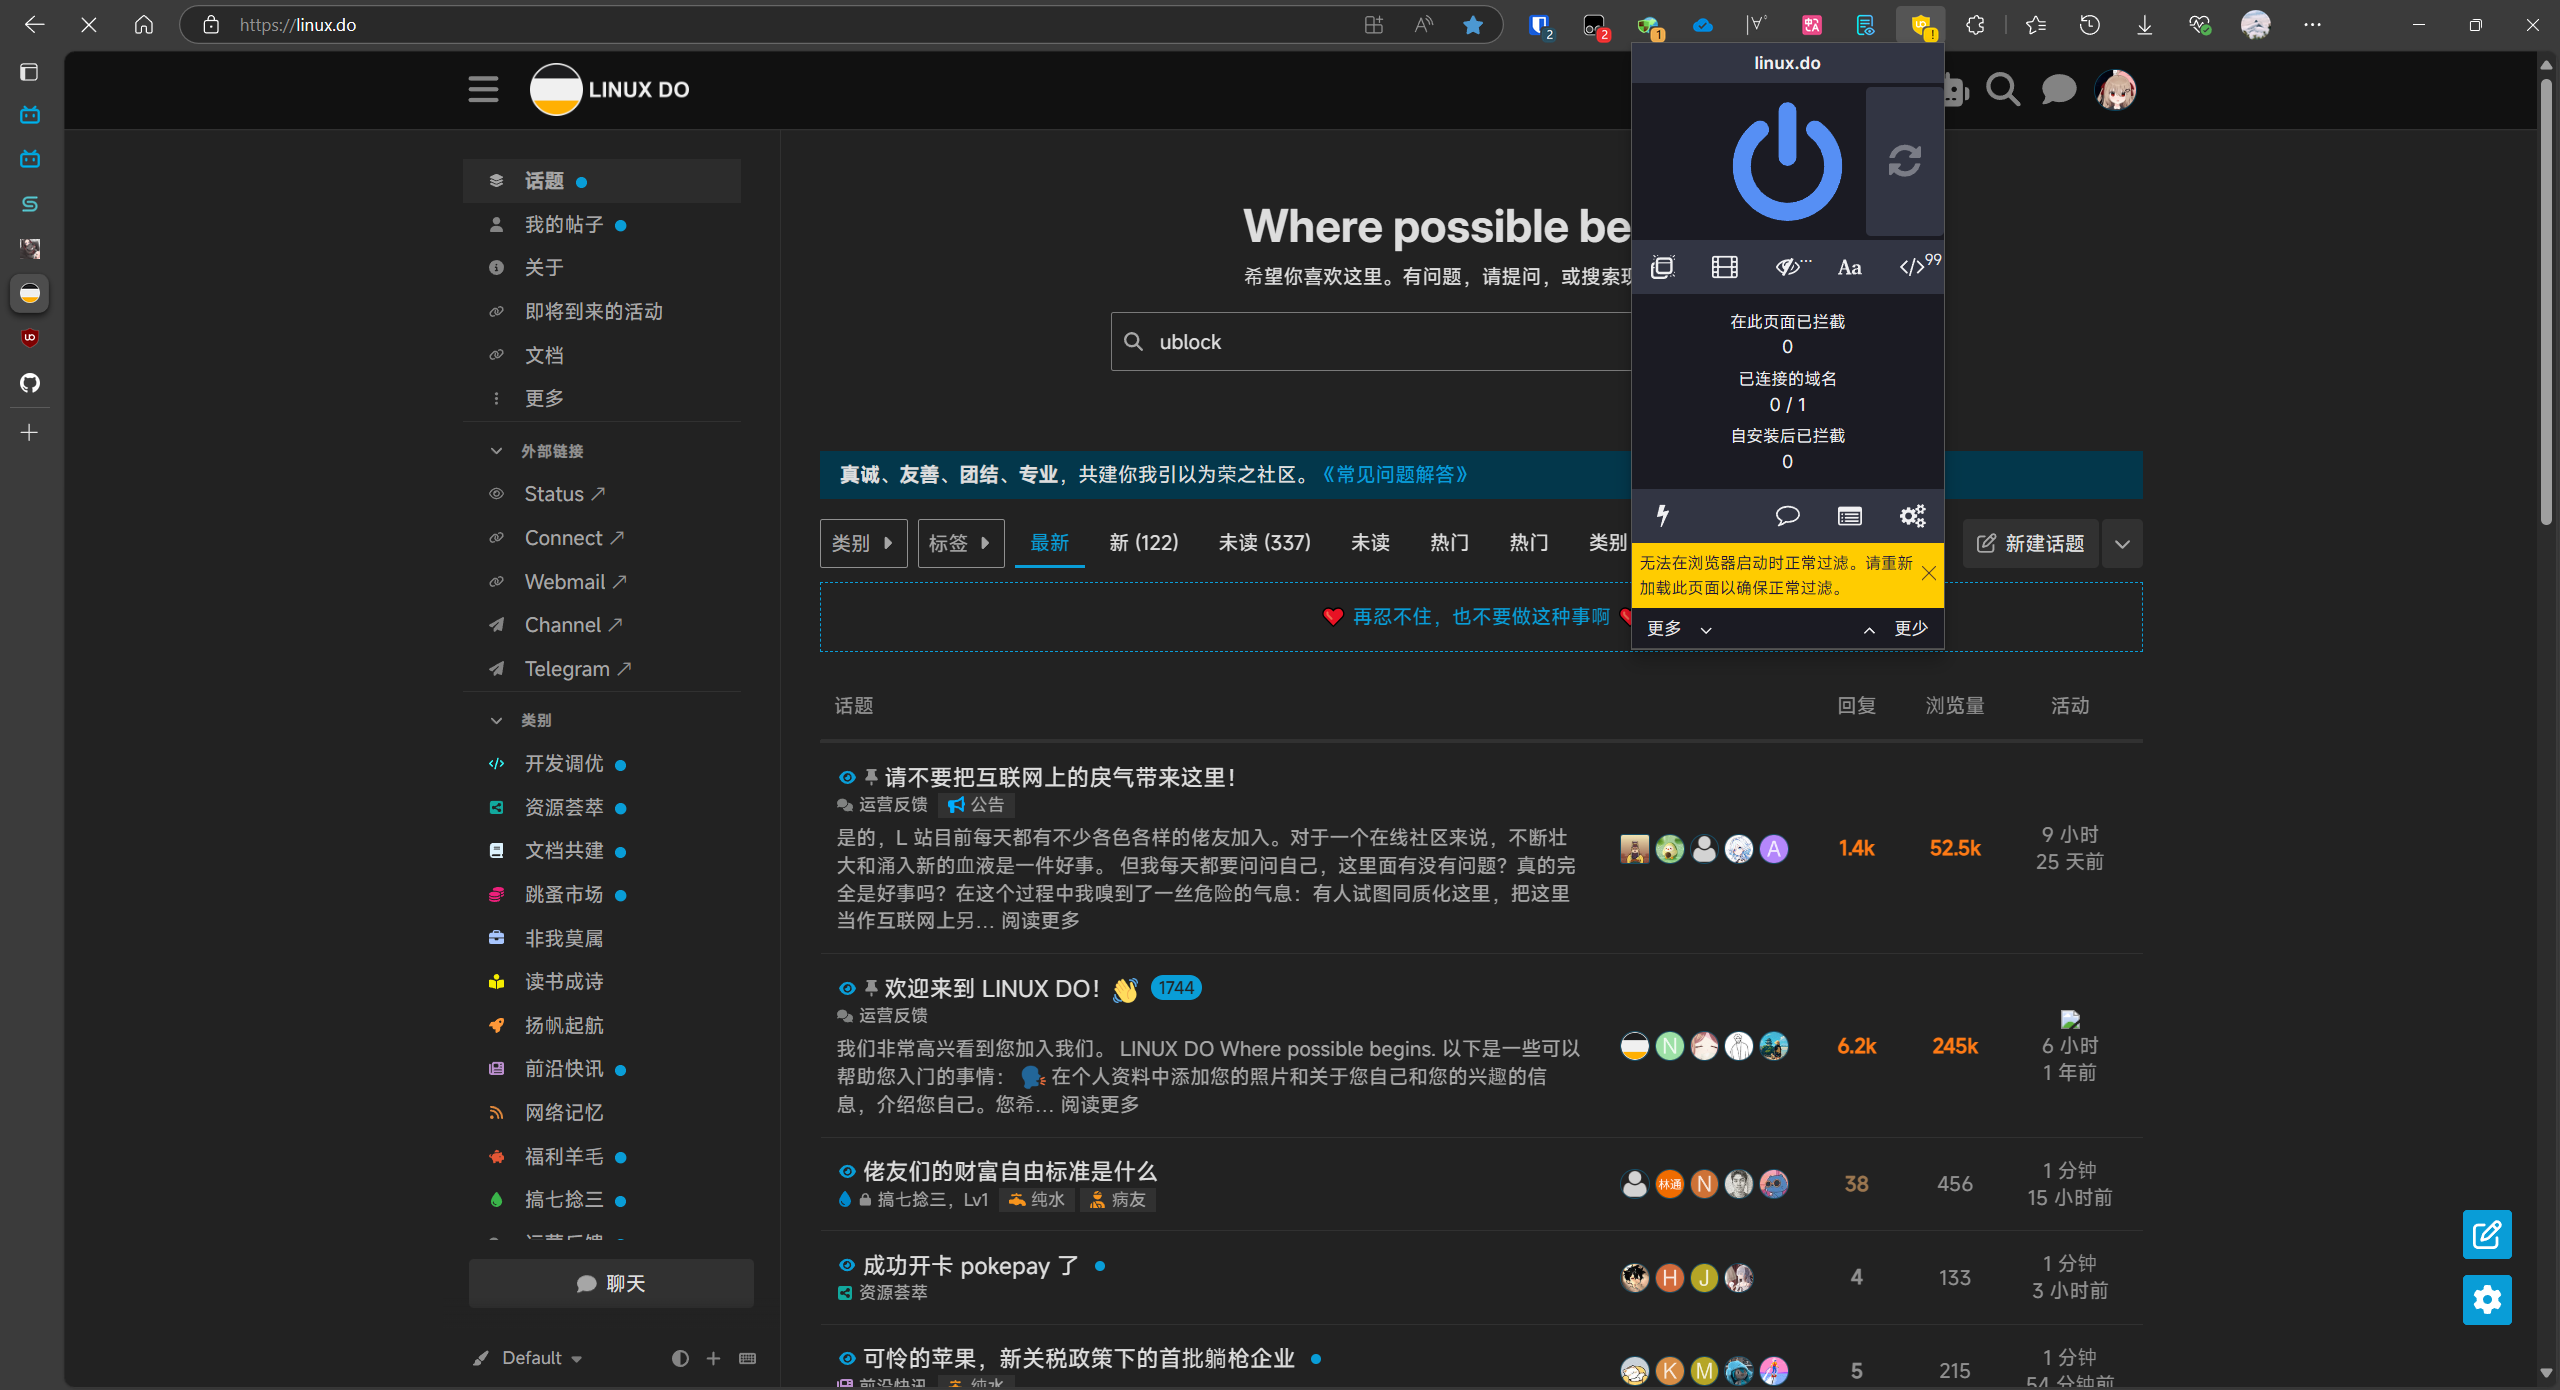Screen dimensions: 2560x1390
Task: Click the LINUX DO logo
Action: pyautogui.click(x=610, y=90)
